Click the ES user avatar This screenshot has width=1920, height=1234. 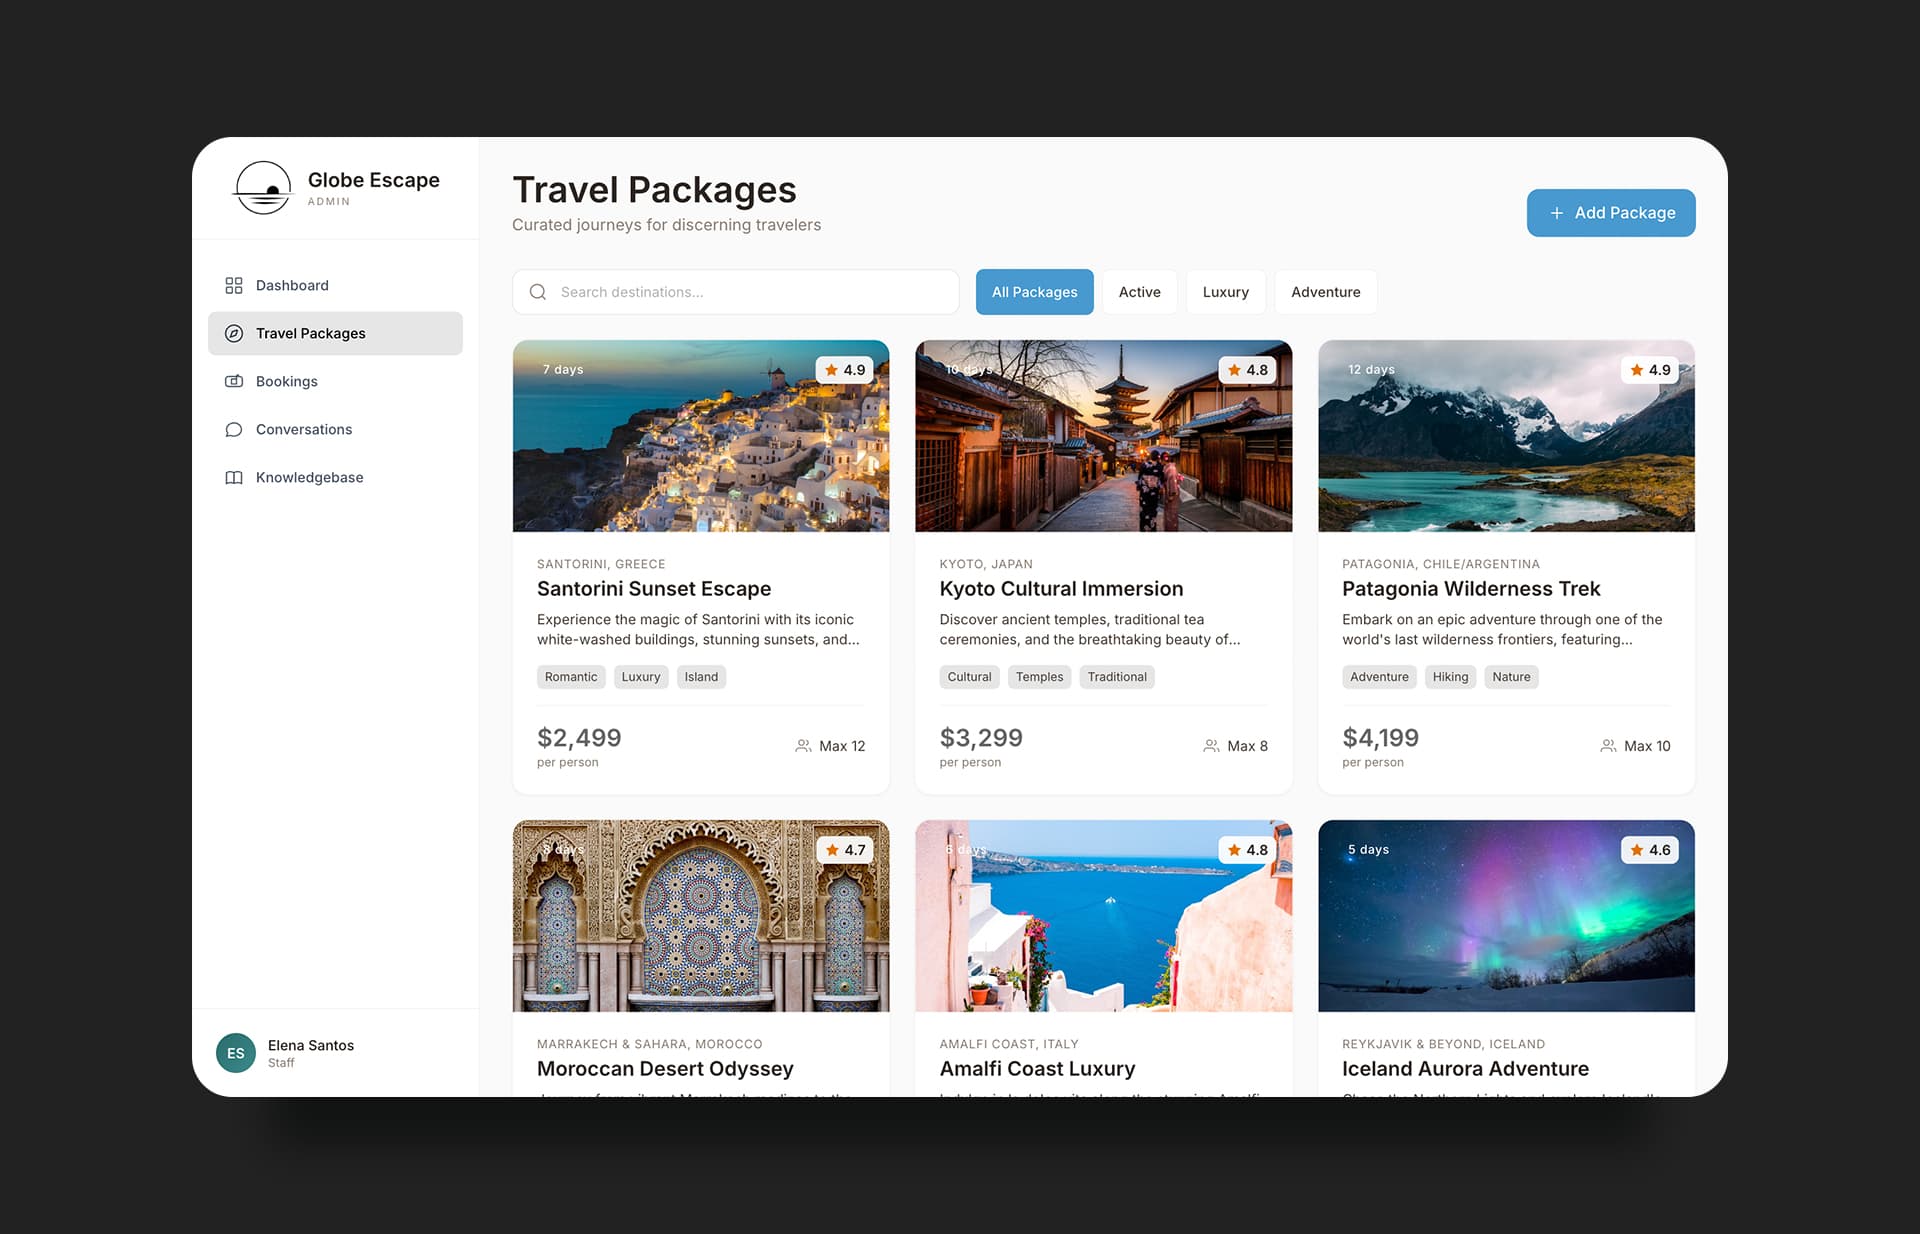point(236,1052)
